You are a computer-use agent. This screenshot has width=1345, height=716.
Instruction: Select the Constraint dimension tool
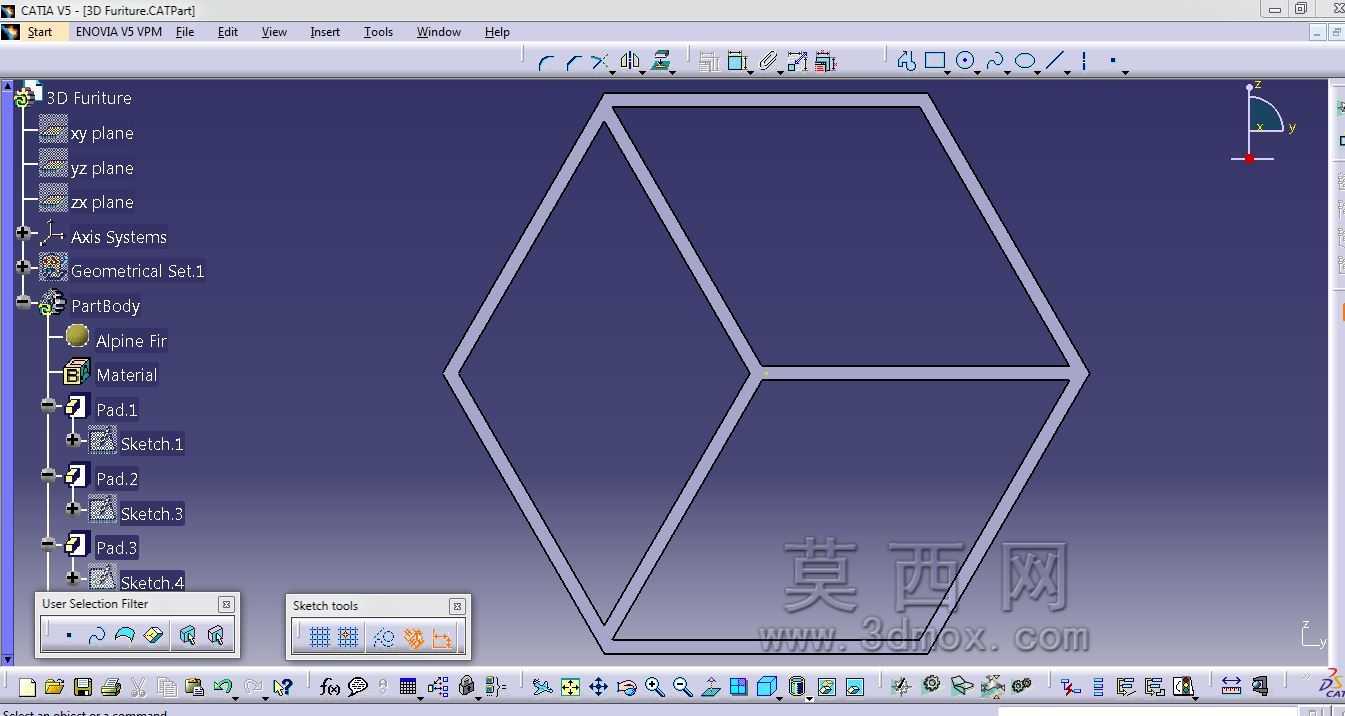(x=738, y=62)
